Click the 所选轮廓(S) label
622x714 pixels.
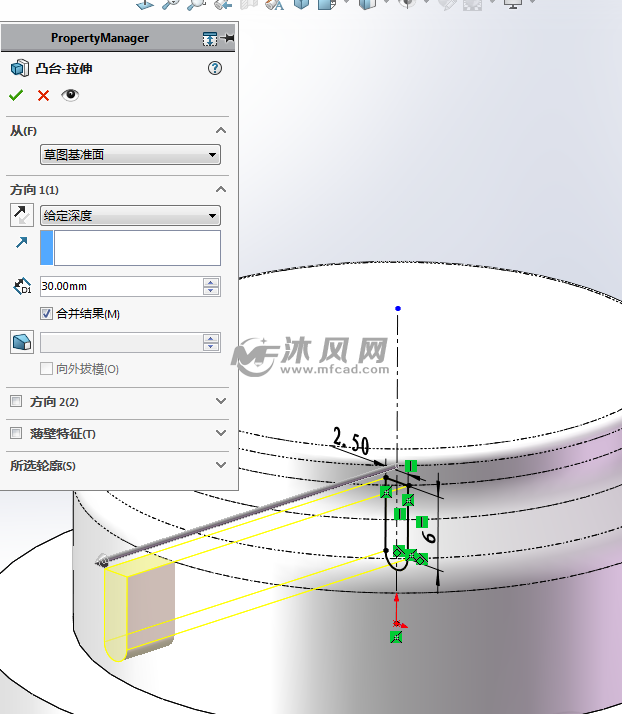click(x=43, y=466)
